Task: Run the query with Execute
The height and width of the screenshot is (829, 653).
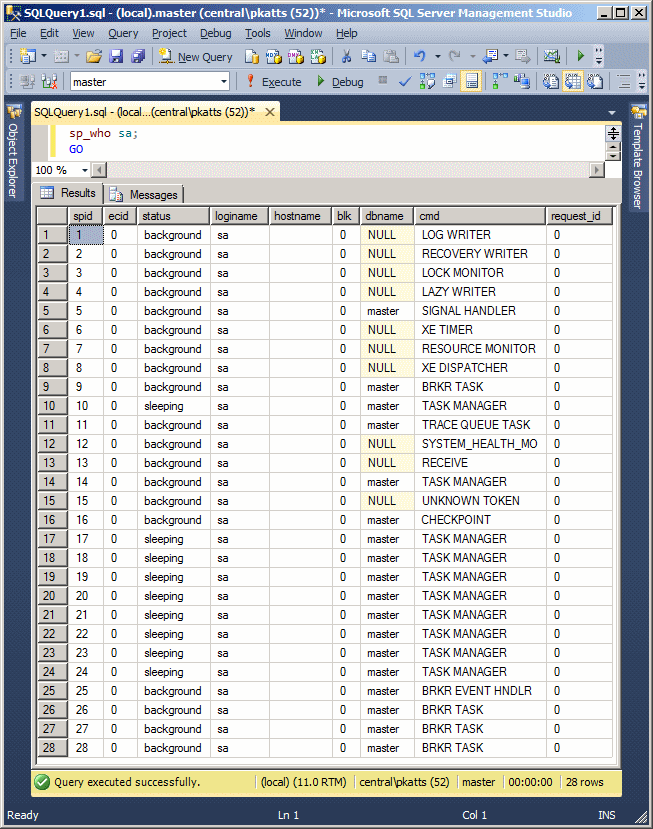Action: coord(274,82)
